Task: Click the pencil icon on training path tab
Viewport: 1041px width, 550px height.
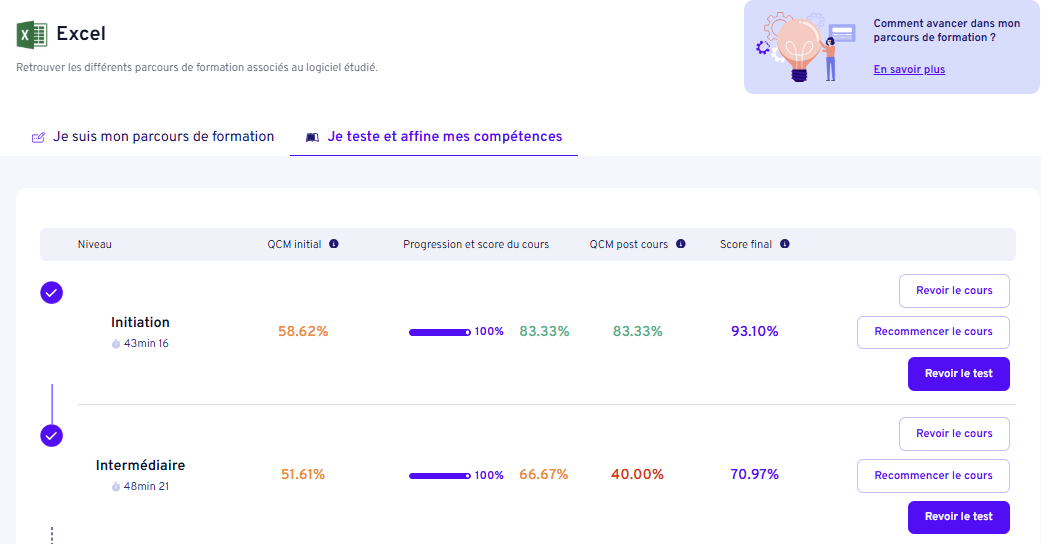Action: point(39,137)
